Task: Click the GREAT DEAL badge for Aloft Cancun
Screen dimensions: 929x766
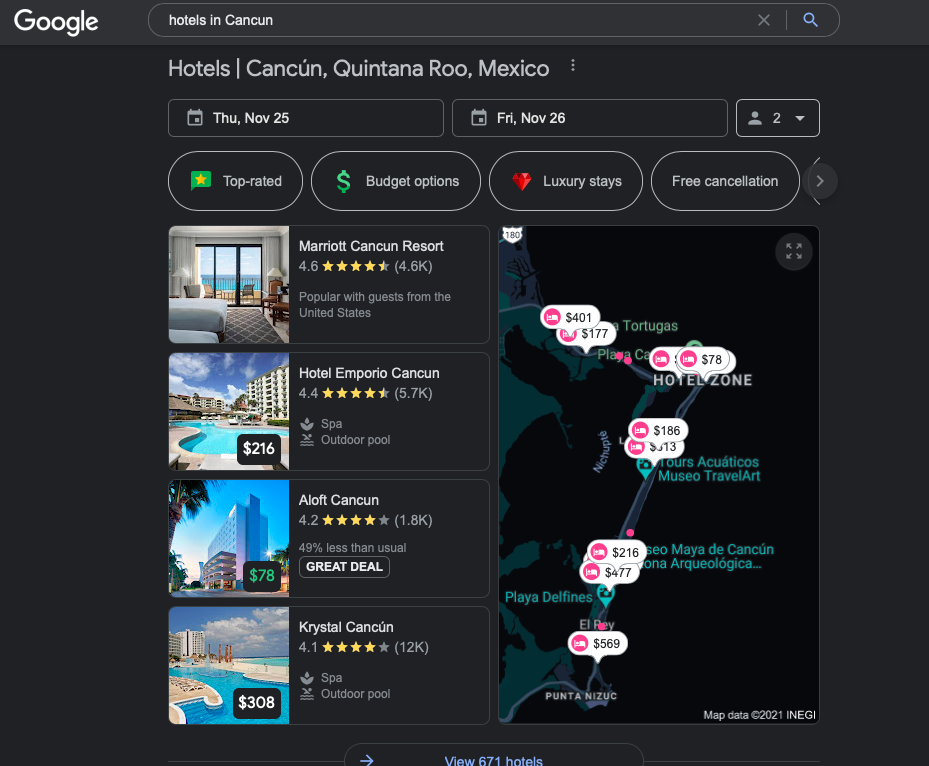Action: pyautogui.click(x=344, y=566)
